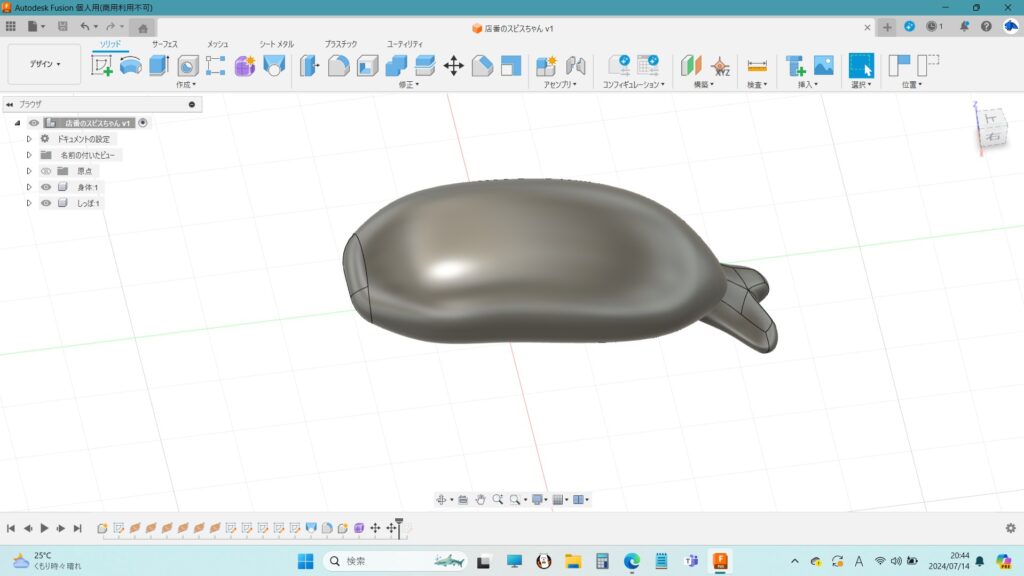Open the Measure tool

point(757,66)
